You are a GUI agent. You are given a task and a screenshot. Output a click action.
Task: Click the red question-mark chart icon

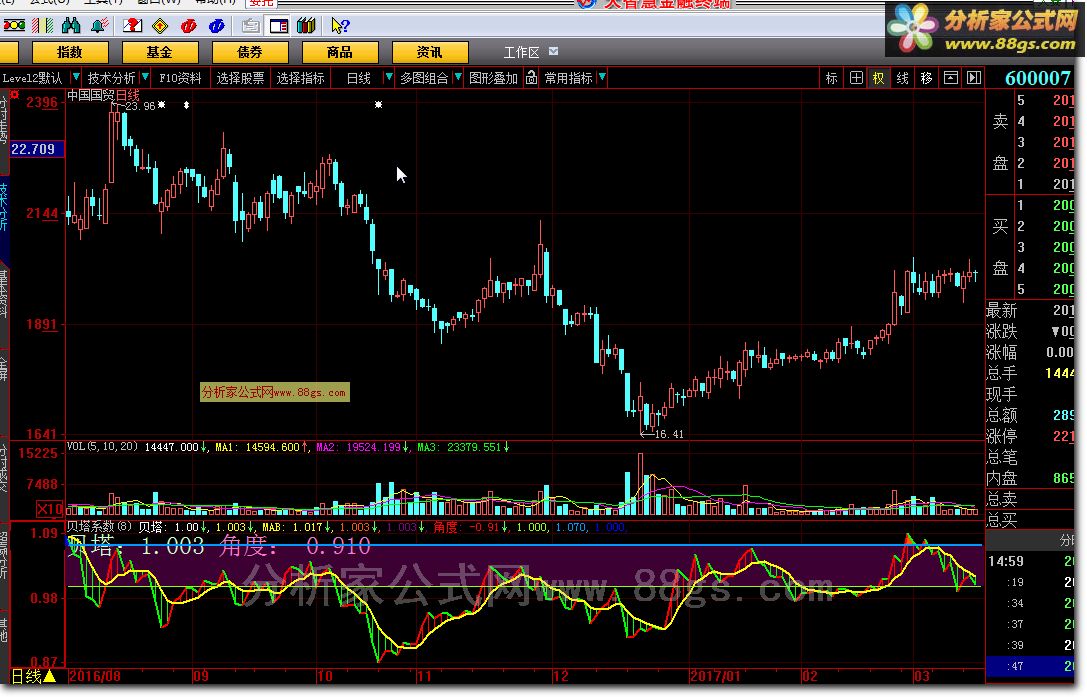(132, 26)
